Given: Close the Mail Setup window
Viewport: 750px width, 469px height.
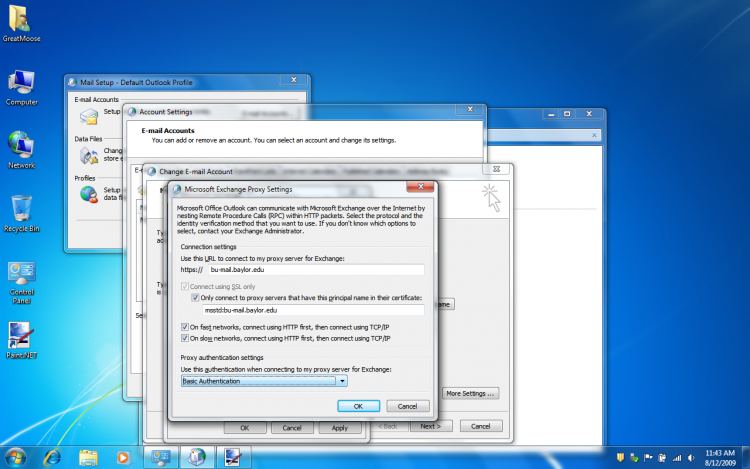Looking at the screenshot, I should pyautogui.click(x=294, y=80).
